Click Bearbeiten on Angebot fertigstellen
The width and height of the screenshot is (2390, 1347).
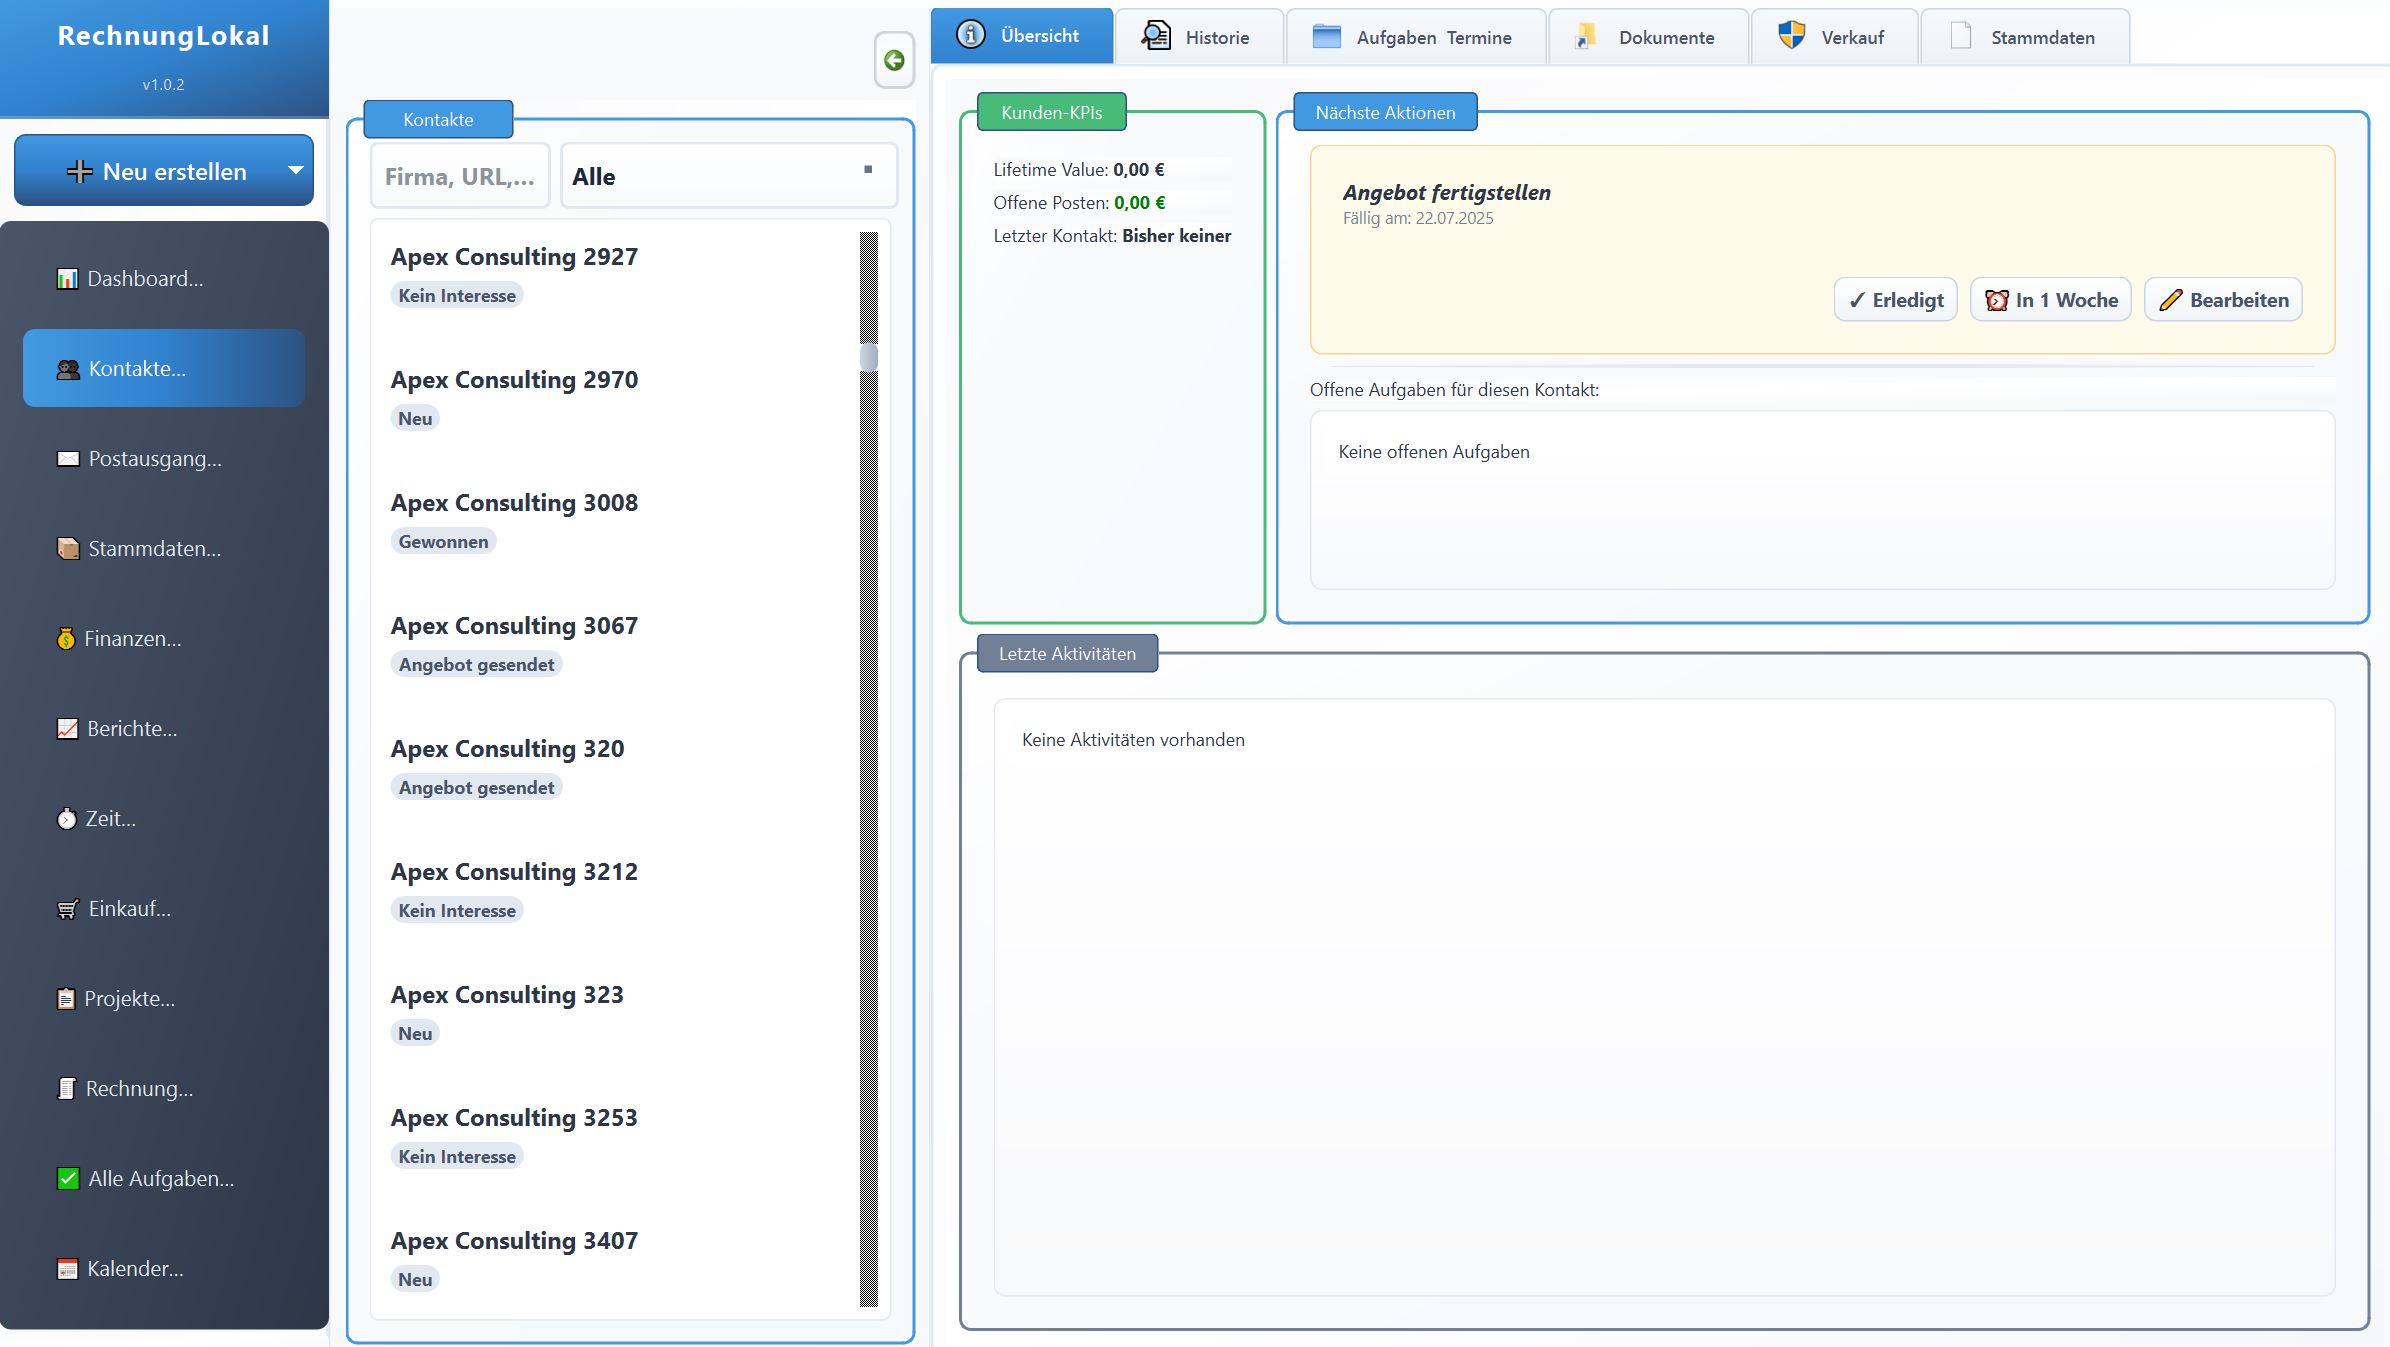click(2222, 299)
